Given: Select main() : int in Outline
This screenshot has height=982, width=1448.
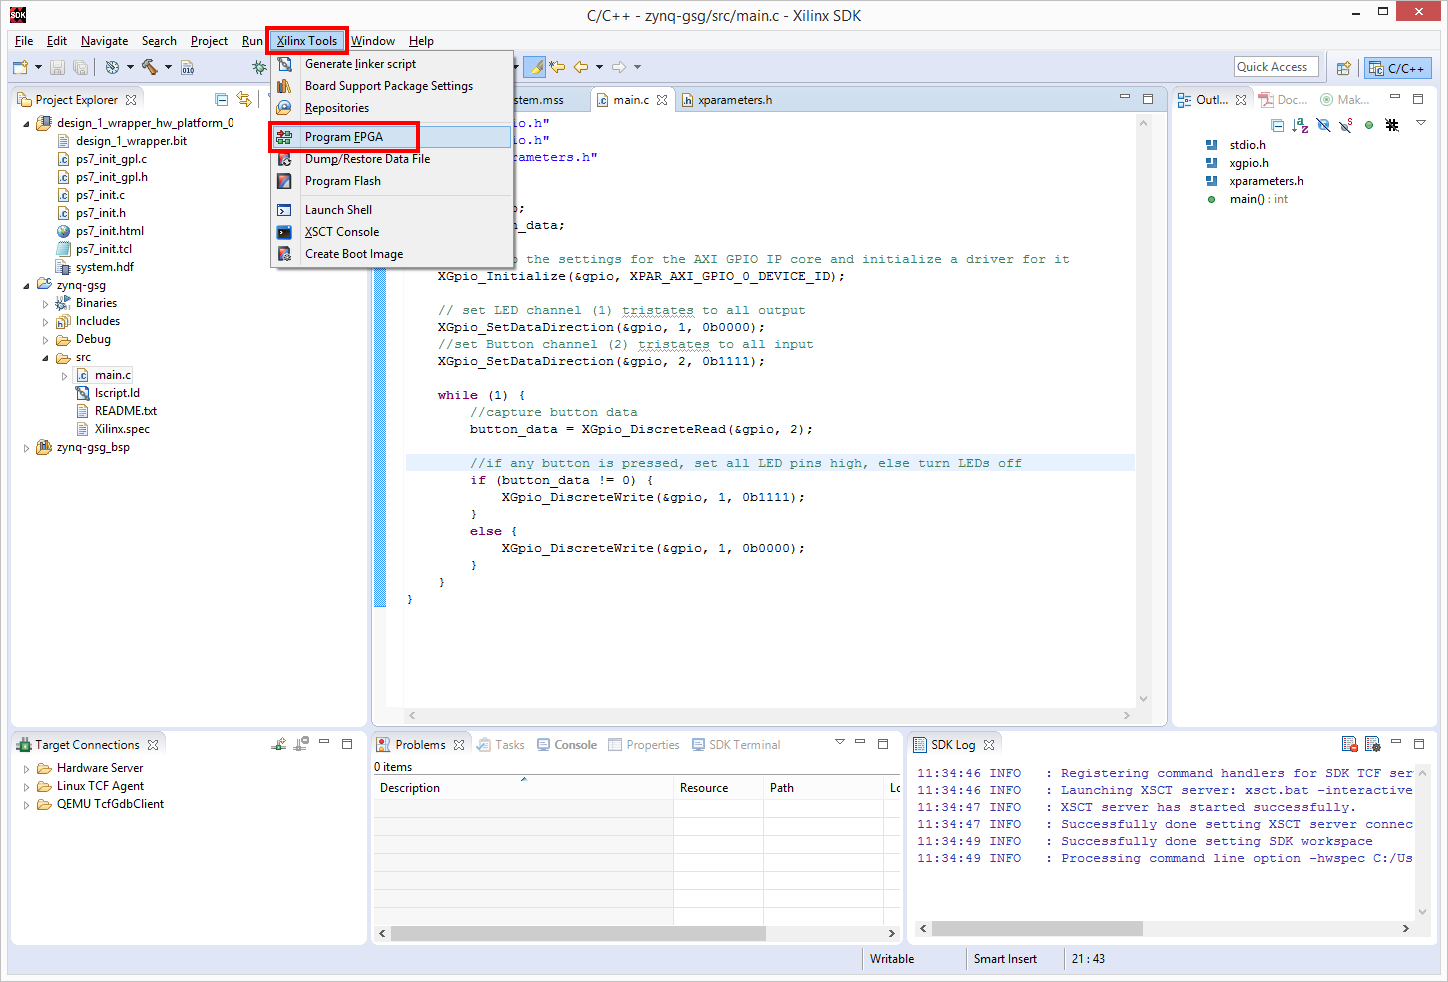Looking at the screenshot, I should coord(1247,199).
